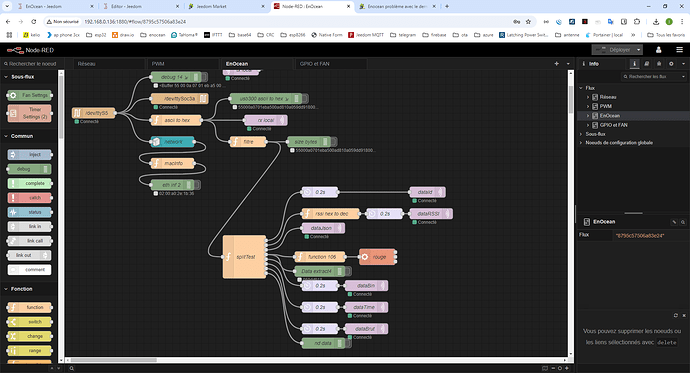Select the link out palette node
The width and height of the screenshot is (690, 373).
click(x=29, y=255)
